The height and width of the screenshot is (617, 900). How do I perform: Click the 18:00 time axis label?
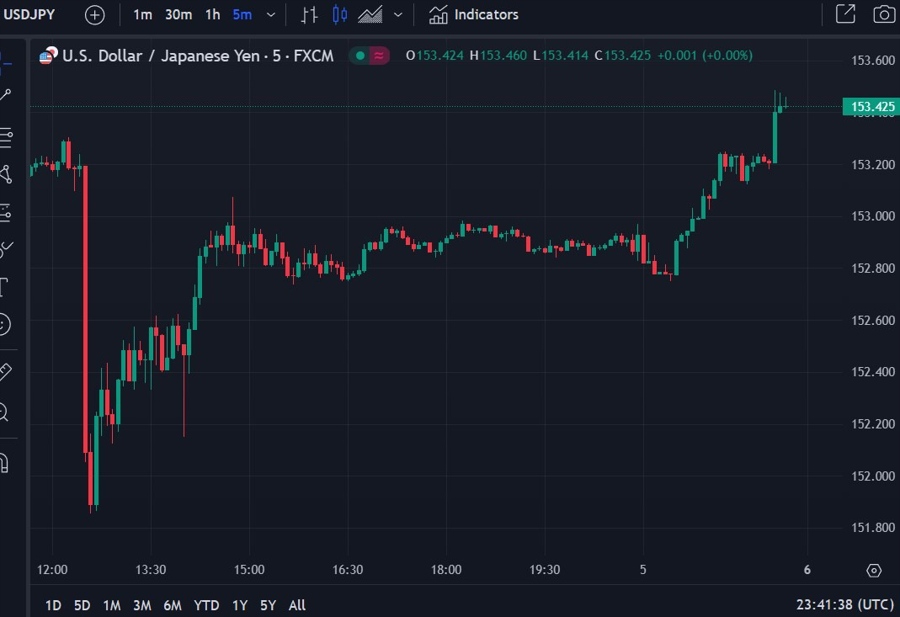(x=446, y=570)
